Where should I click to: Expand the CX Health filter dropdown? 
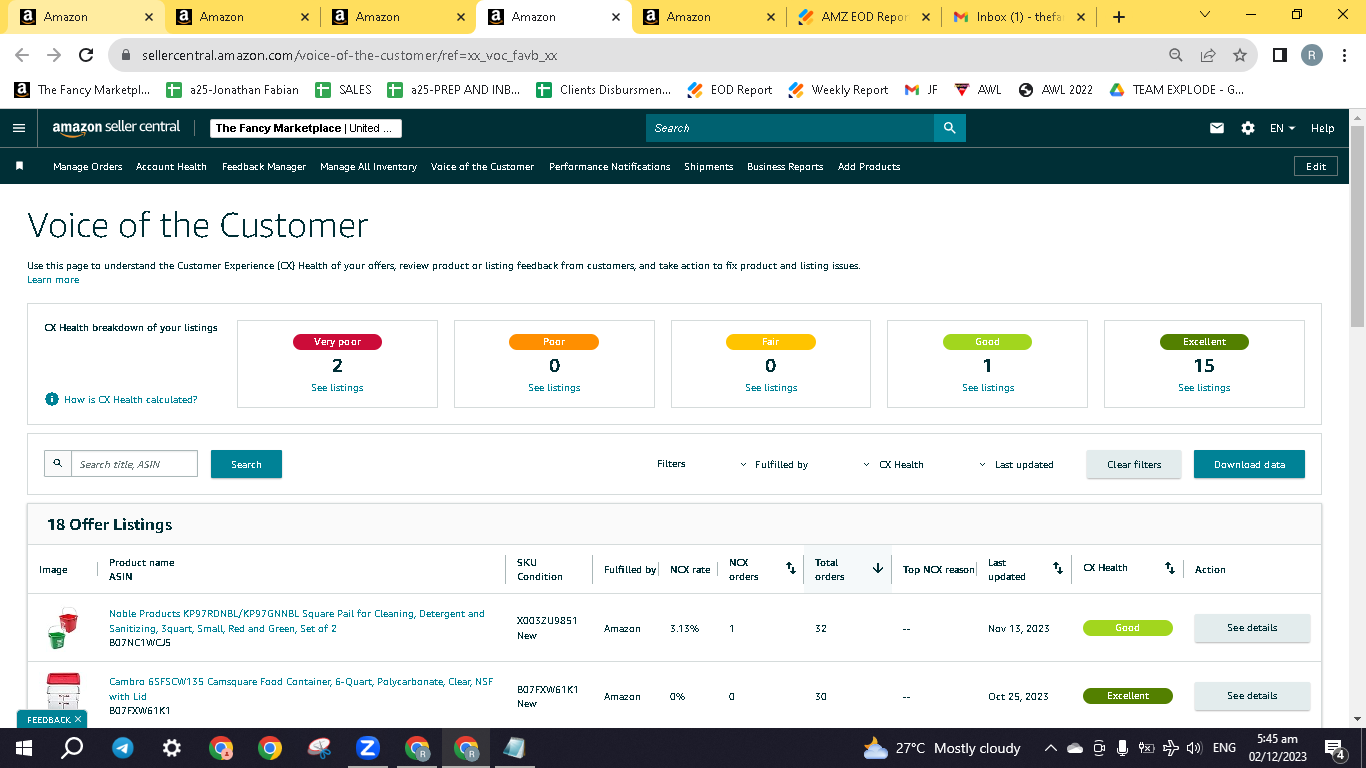coord(894,465)
